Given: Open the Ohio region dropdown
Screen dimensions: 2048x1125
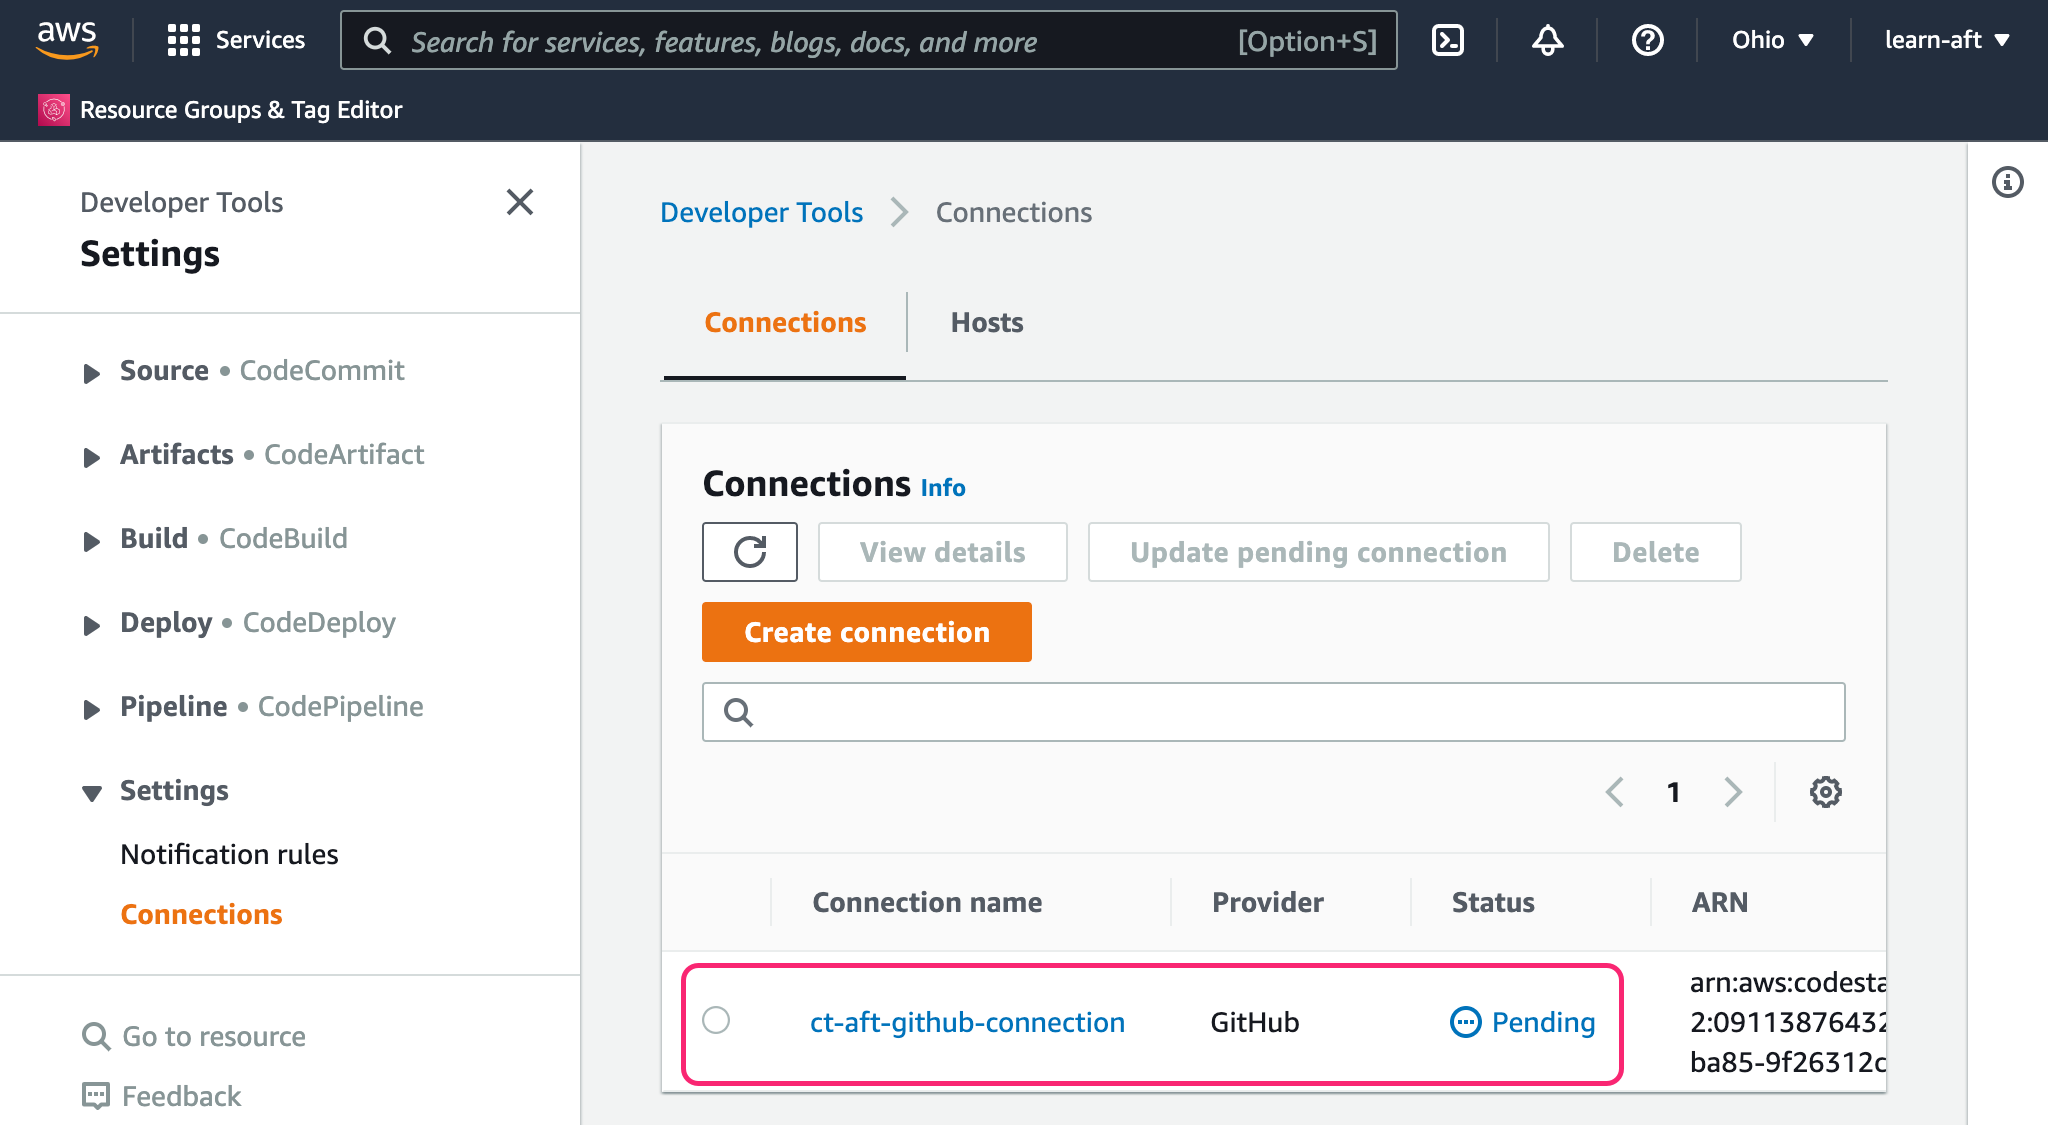Looking at the screenshot, I should [x=1773, y=40].
